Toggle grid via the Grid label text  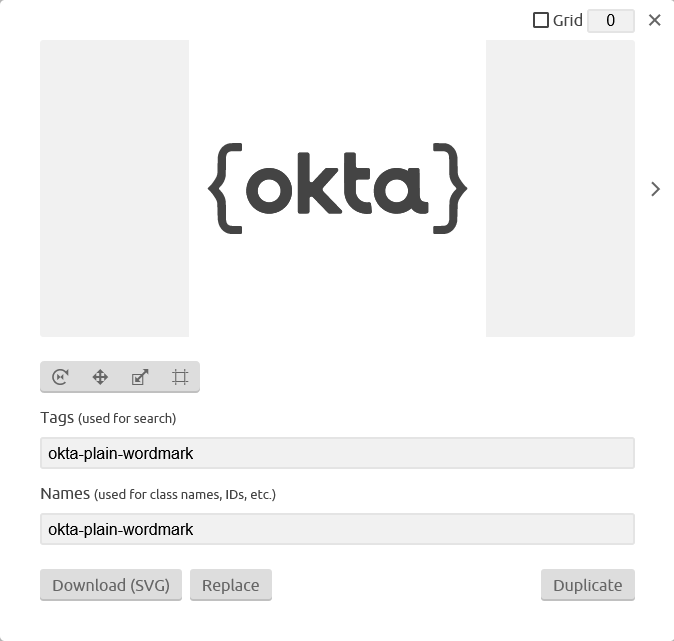click(x=568, y=20)
